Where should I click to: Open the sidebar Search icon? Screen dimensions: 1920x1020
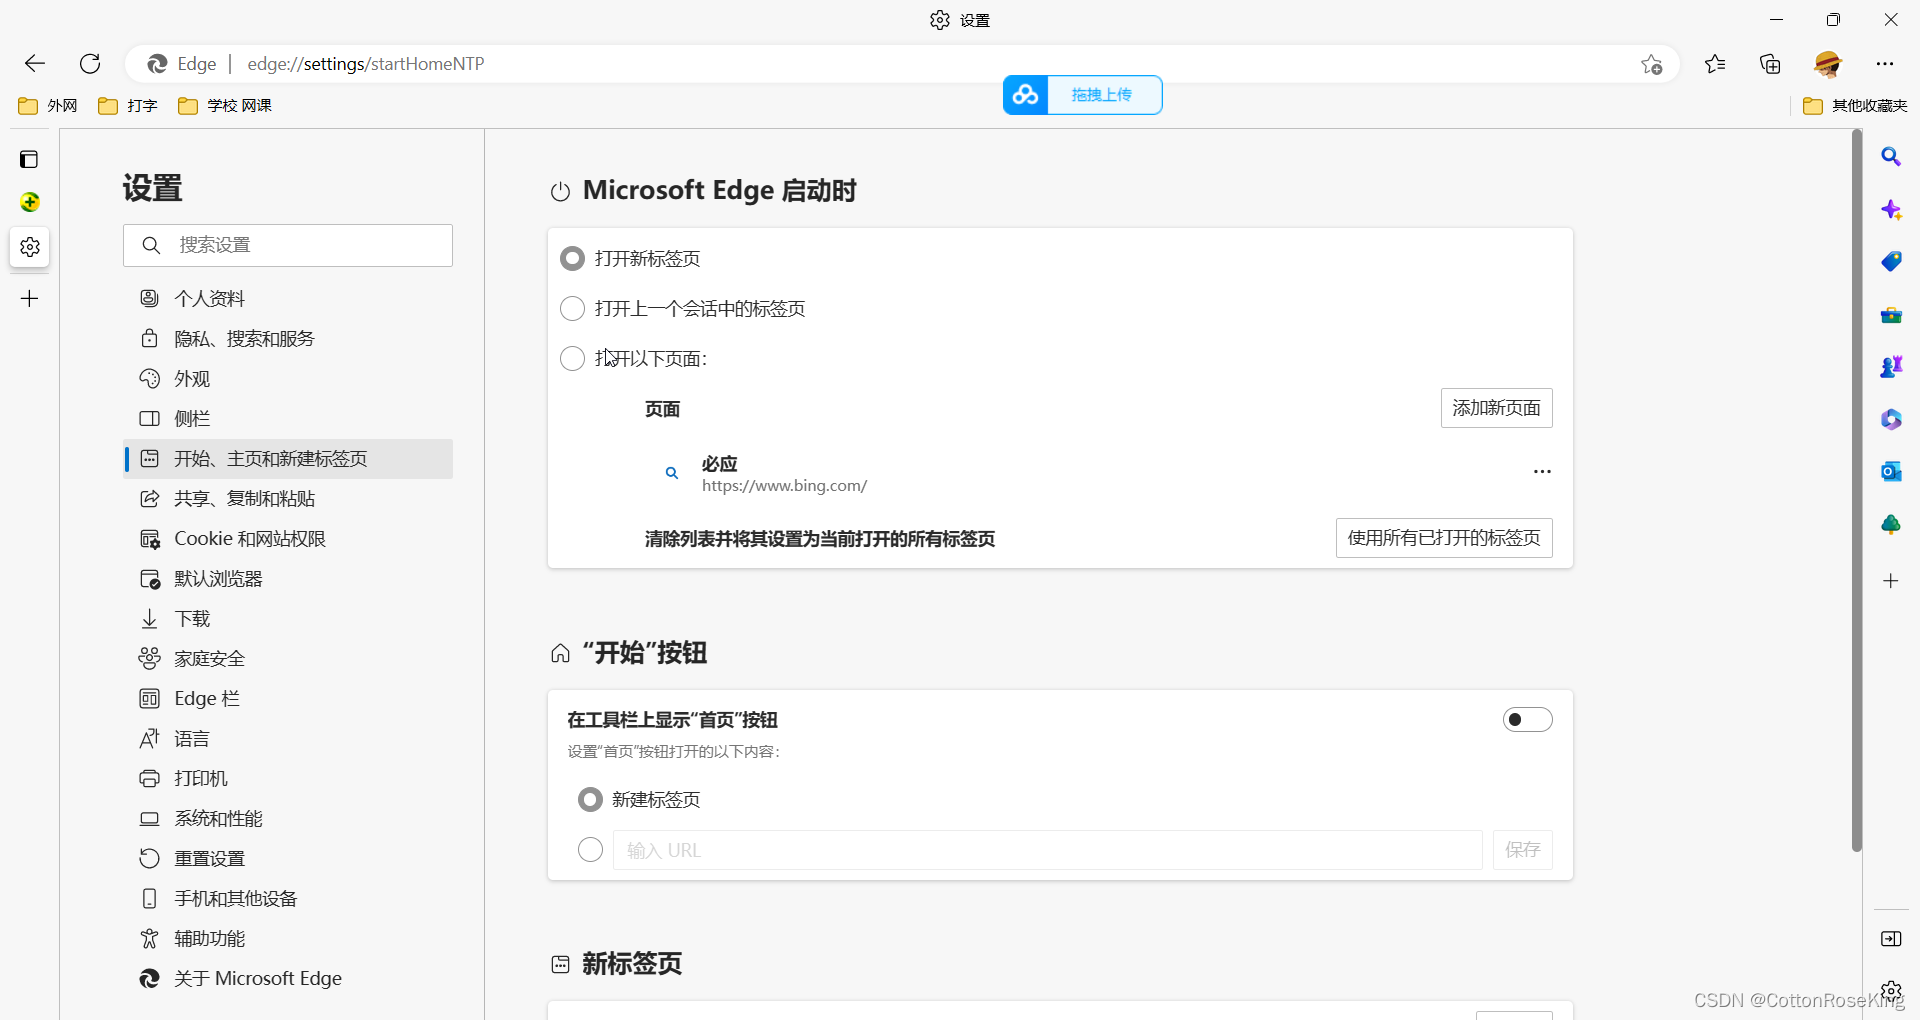(1891, 157)
